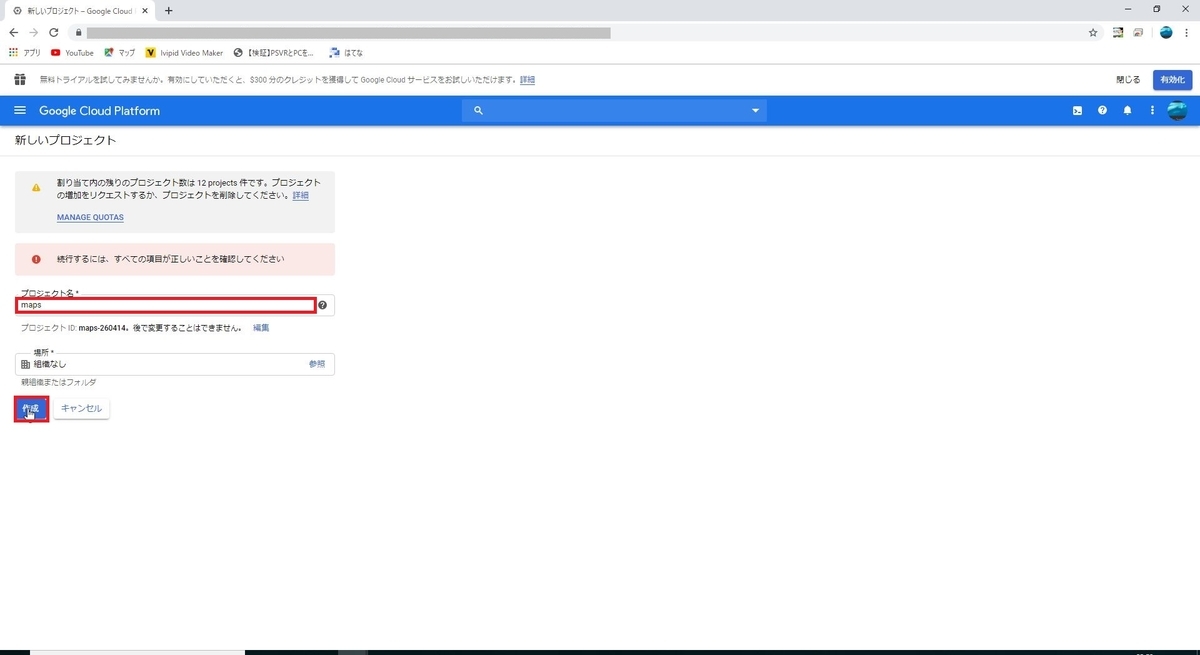1200x655 pixels.
Task: Click the organization grid icon in 場所 field
Action: (x=26, y=365)
